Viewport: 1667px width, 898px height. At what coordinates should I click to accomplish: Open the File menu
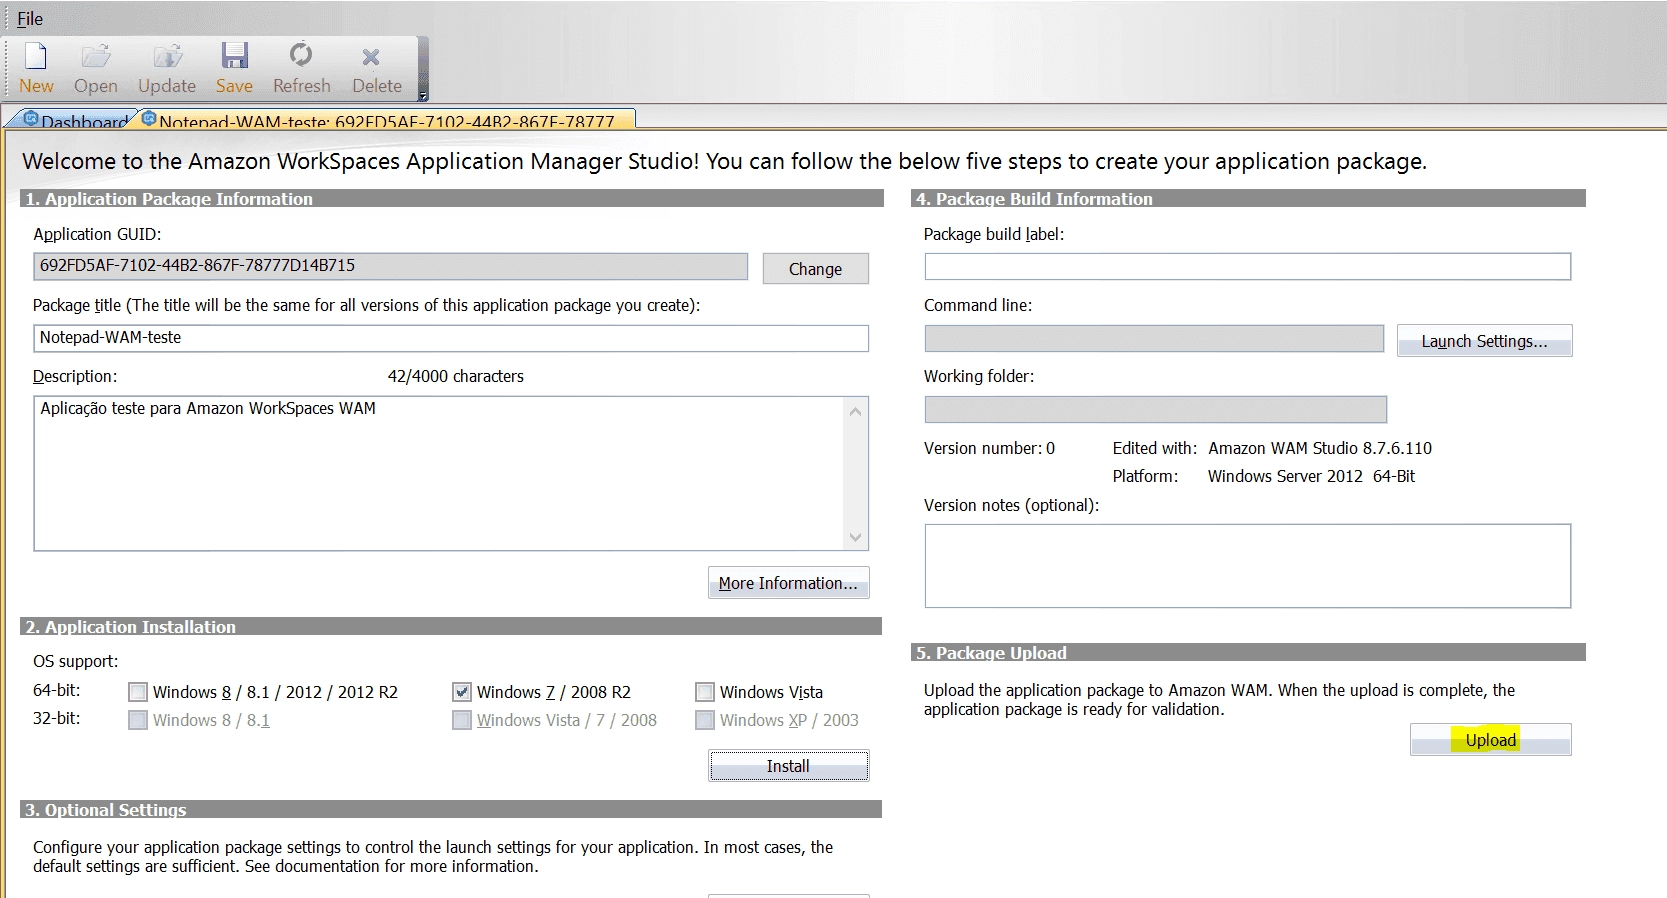point(30,19)
